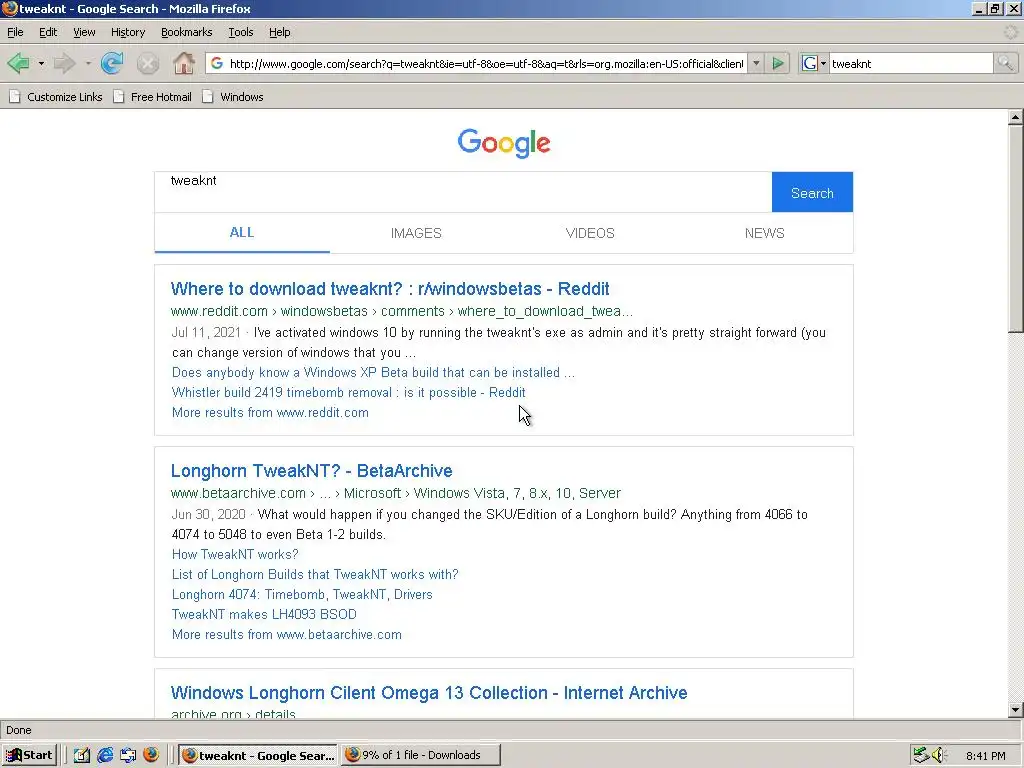The height and width of the screenshot is (768, 1024).
Task: Open 'Whistler build 2419 timebomb removal' link
Action: click(348, 392)
